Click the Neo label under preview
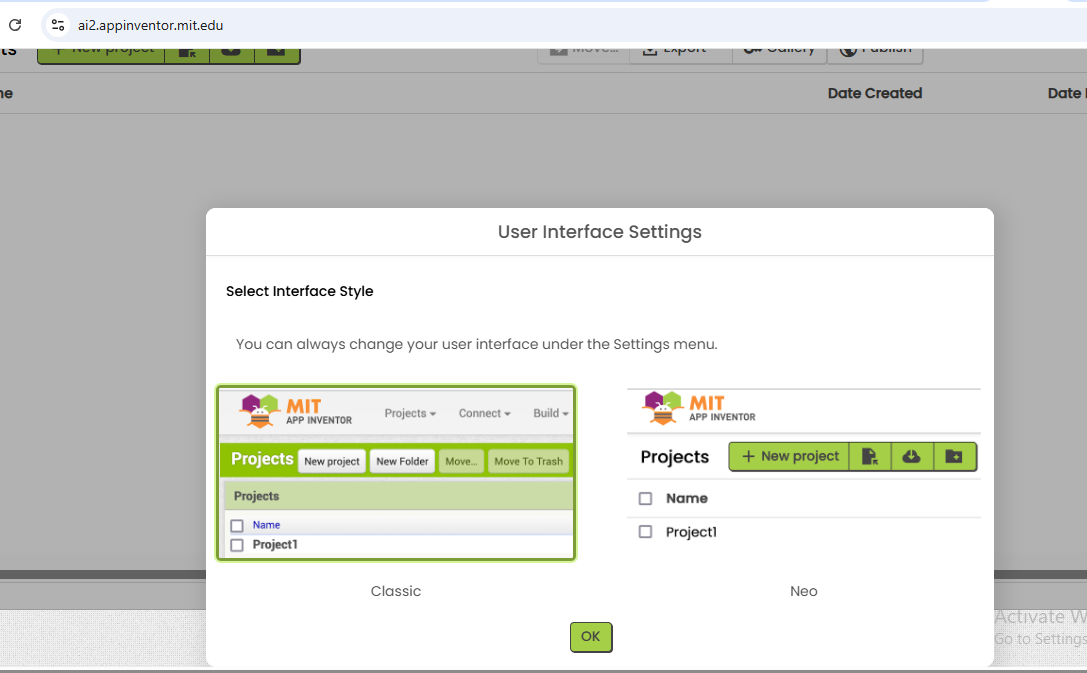1087x673 pixels. click(x=803, y=591)
